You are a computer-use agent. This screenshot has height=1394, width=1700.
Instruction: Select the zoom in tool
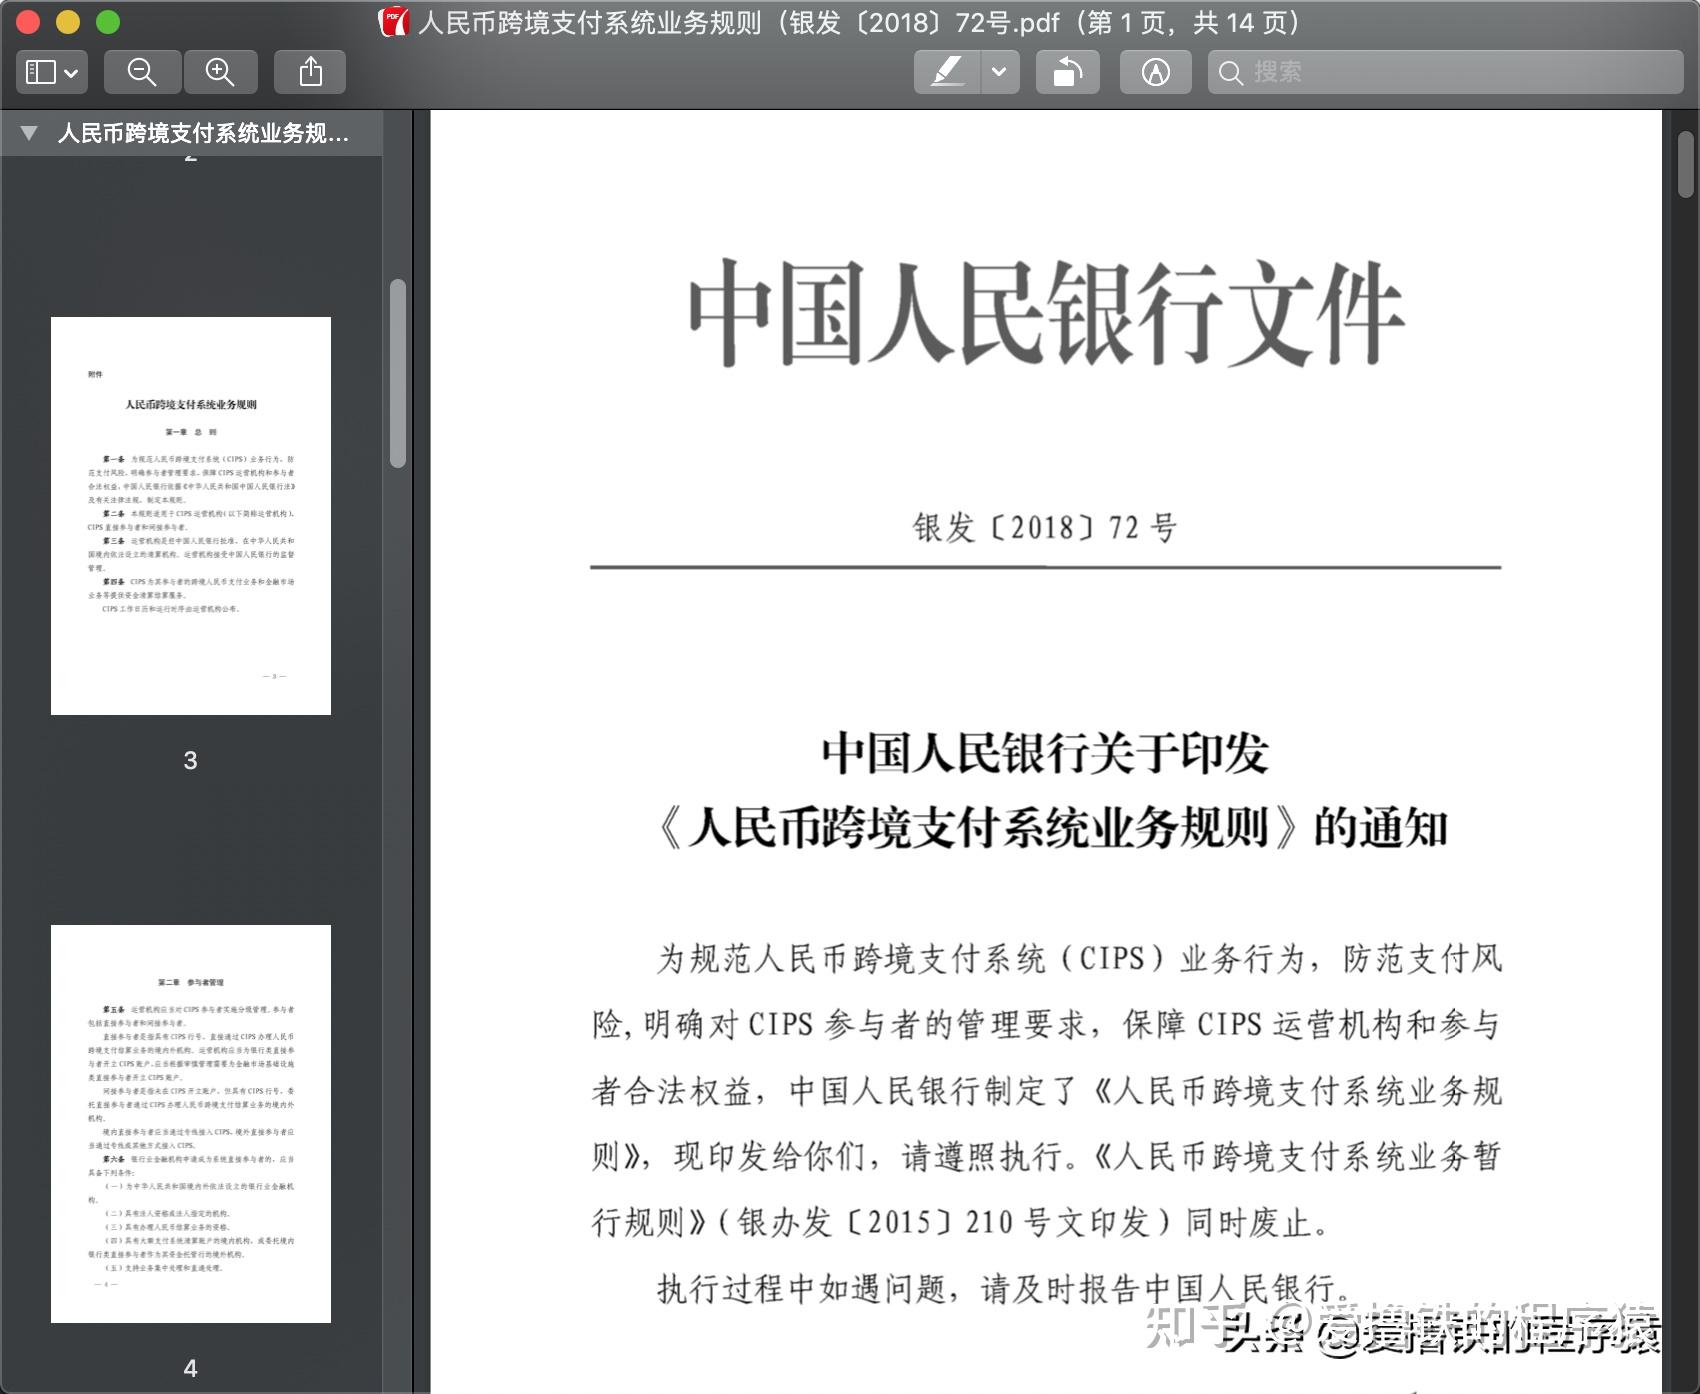pyautogui.click(x=221, y=71)
